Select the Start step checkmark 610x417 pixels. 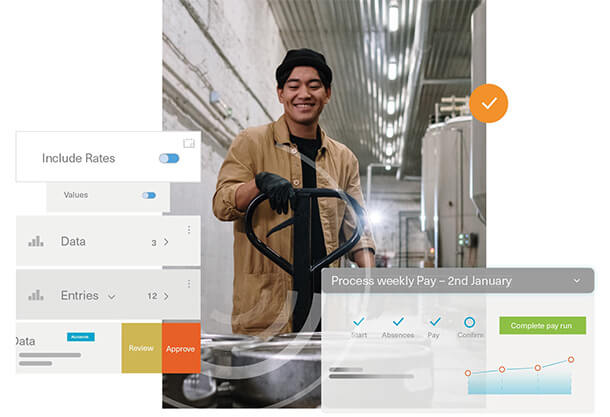pos(359,321)
